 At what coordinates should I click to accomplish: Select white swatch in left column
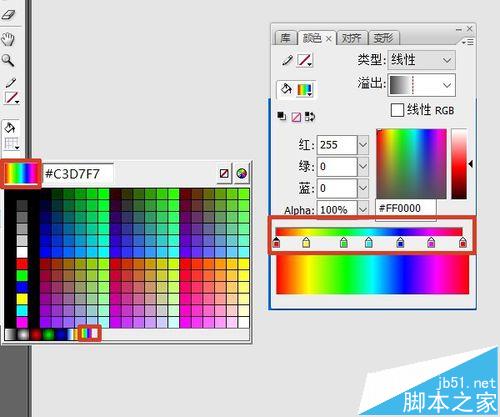point(22,252)
